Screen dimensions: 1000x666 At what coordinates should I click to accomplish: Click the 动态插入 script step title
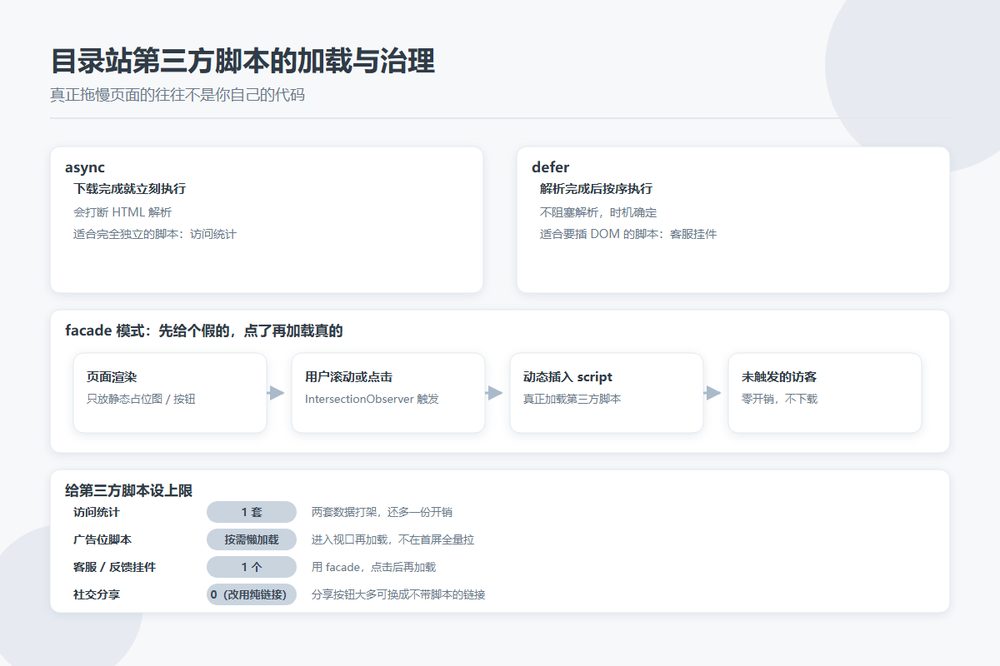tap(568, 377)
